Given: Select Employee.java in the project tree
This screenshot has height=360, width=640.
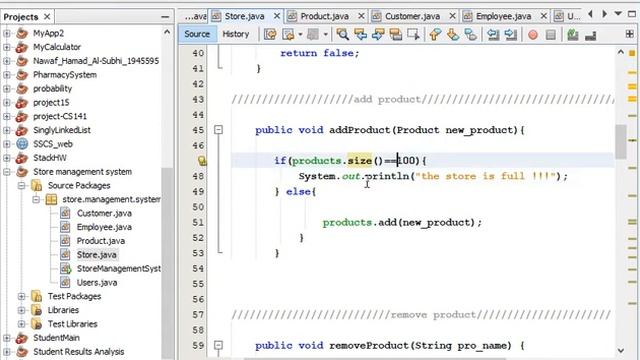Looking at the screenshot, I should (x=104, y=227).
